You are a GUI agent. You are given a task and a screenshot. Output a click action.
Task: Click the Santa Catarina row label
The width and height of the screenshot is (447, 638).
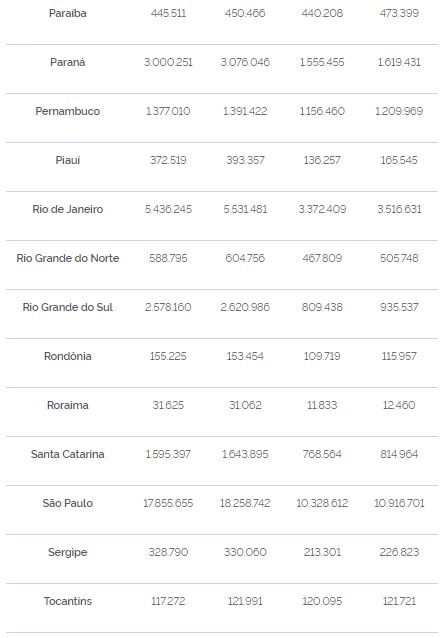(68, 454)
